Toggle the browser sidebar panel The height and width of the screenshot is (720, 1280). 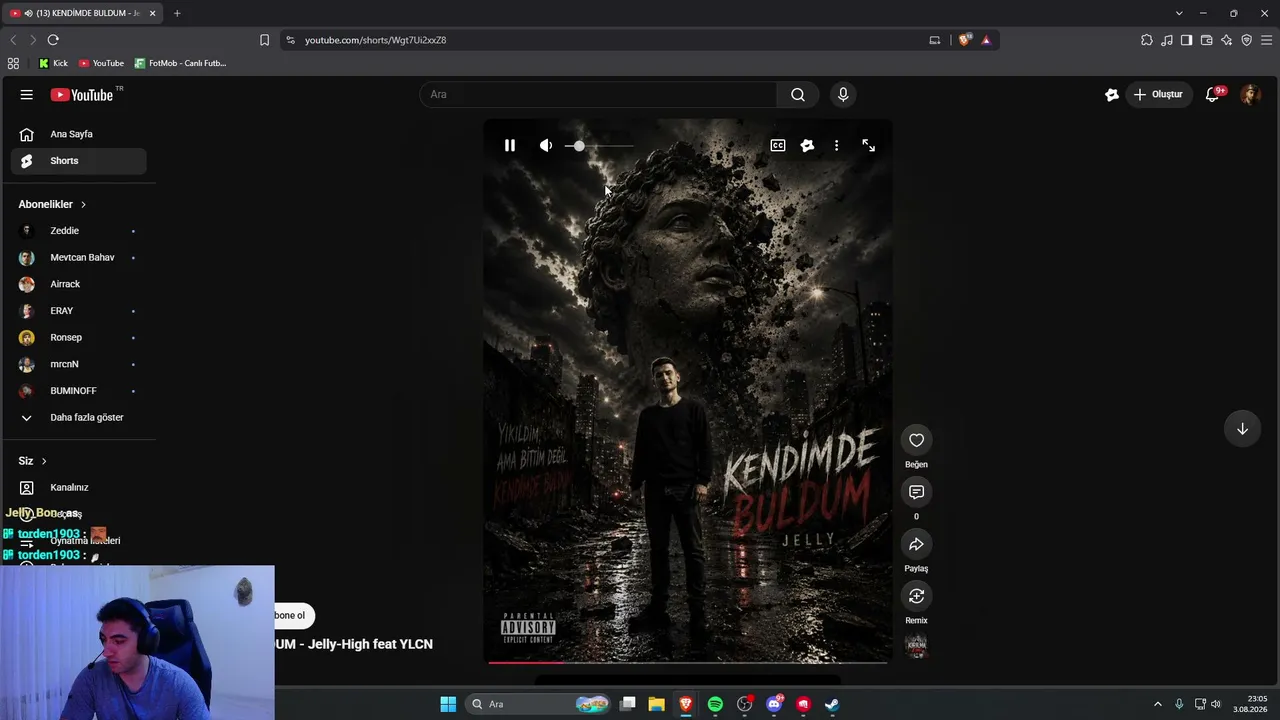click(1186, 40)
